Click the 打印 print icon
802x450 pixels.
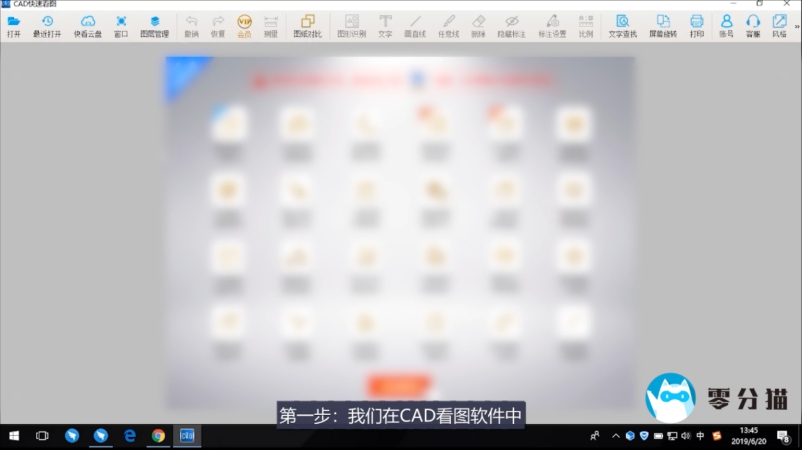click(x=697, y=26)
